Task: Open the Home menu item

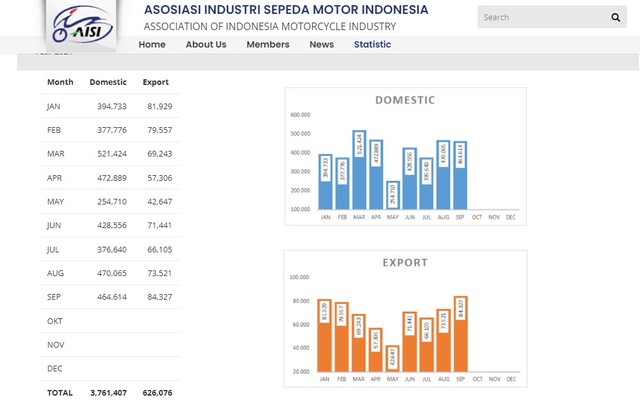Action: point(152,45)
